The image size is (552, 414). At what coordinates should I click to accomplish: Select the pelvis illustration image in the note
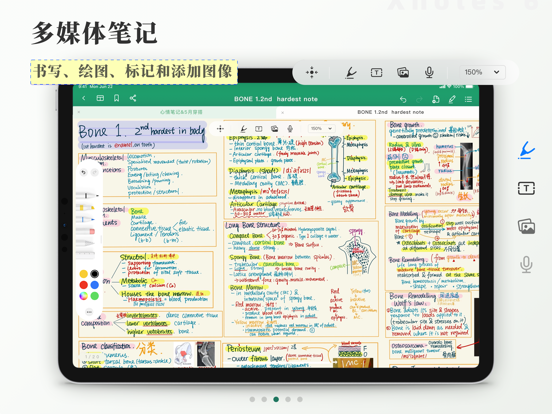(x=184, y=354)
